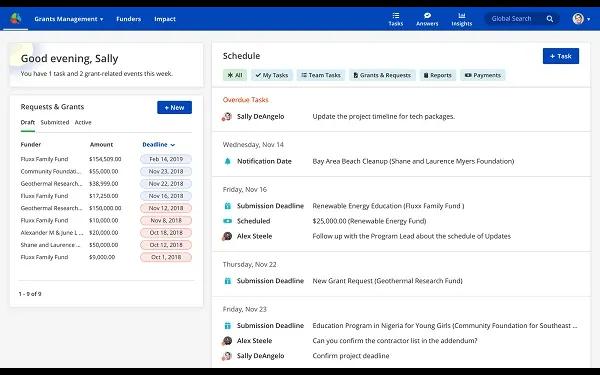The width and height of the screenshot is (600, 375).
Task: Click the Nov 22 Submission Deadline calendar icon
Action: [227, 281]
